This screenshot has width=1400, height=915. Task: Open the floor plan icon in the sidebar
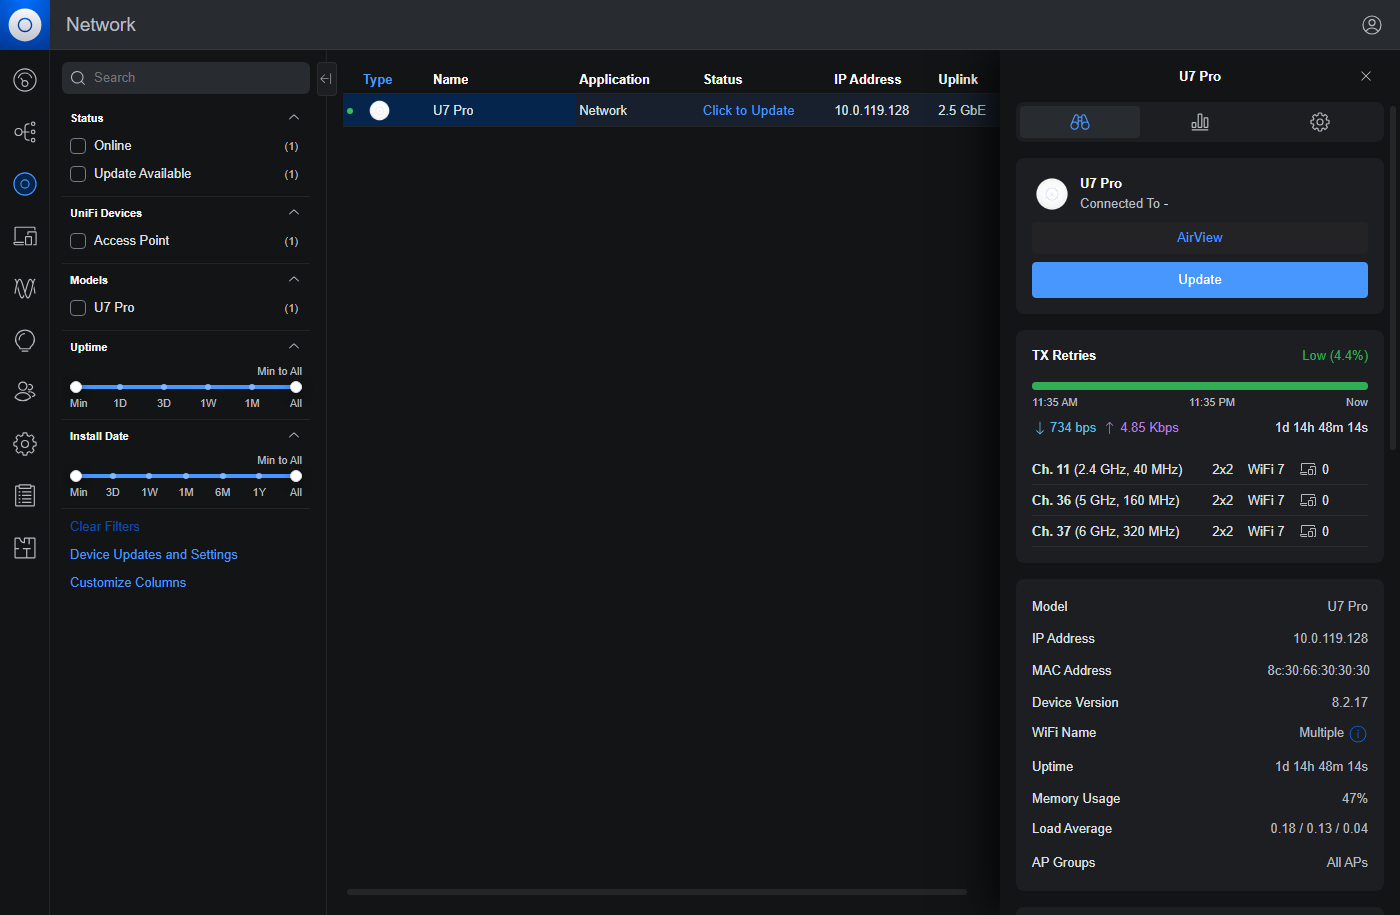25,547
